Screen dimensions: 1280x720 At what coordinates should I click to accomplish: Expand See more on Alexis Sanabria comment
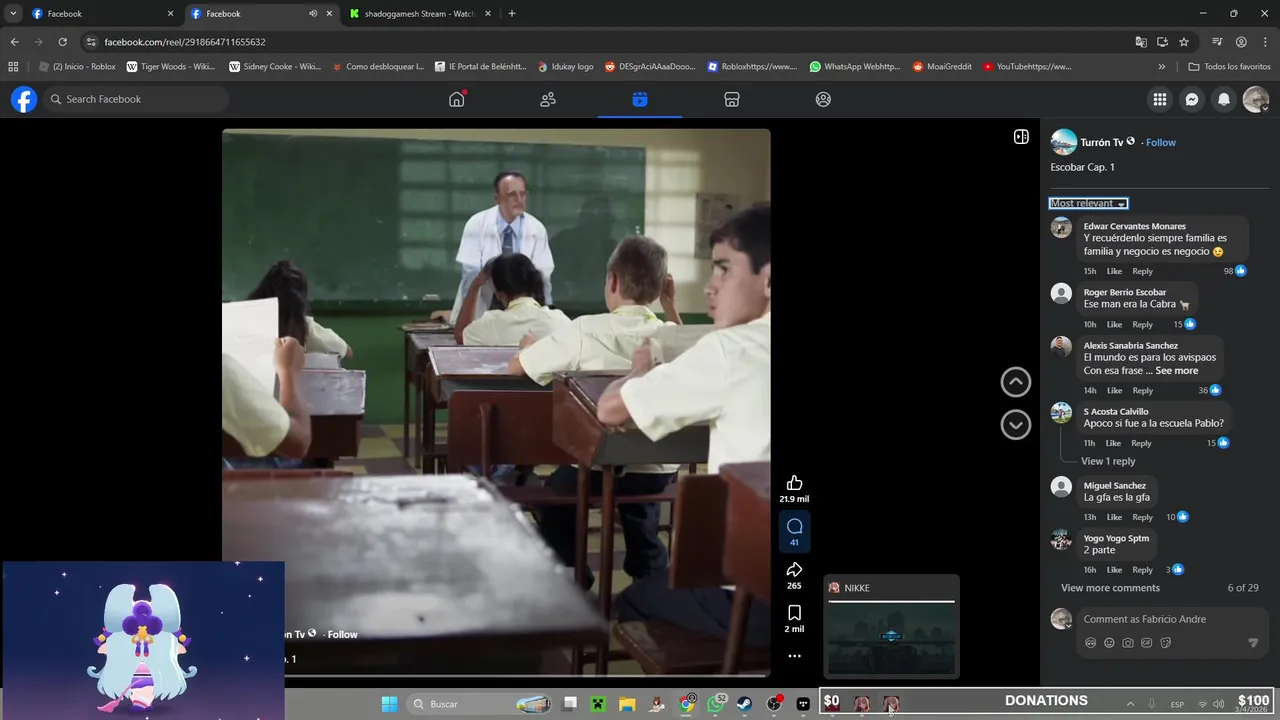1177,371
